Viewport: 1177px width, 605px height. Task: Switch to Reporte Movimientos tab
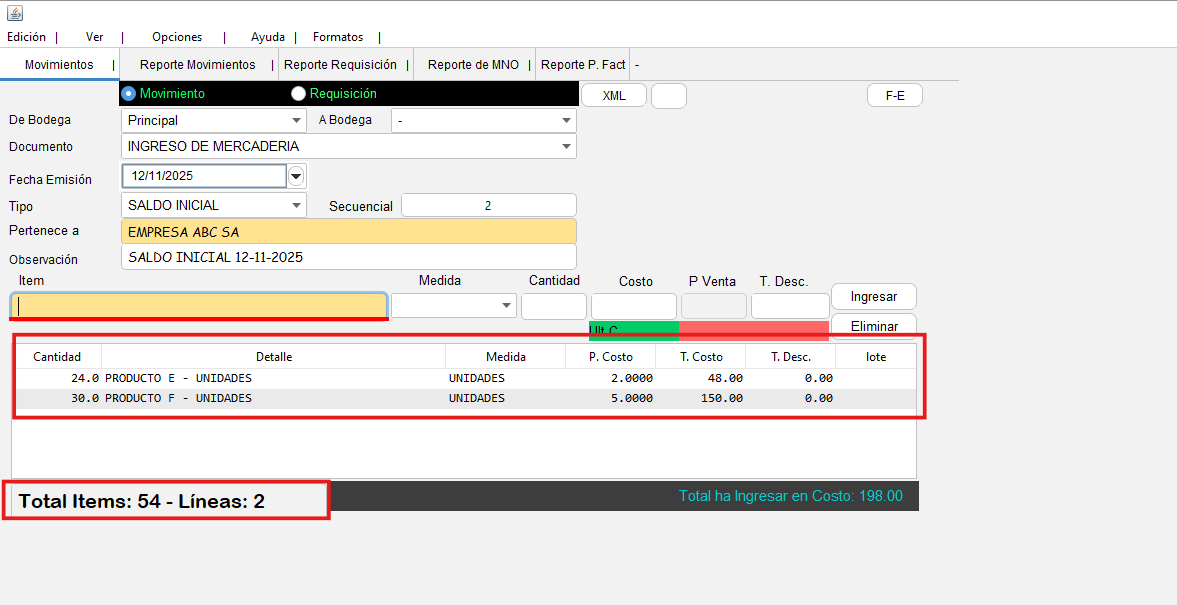[197, 65]
